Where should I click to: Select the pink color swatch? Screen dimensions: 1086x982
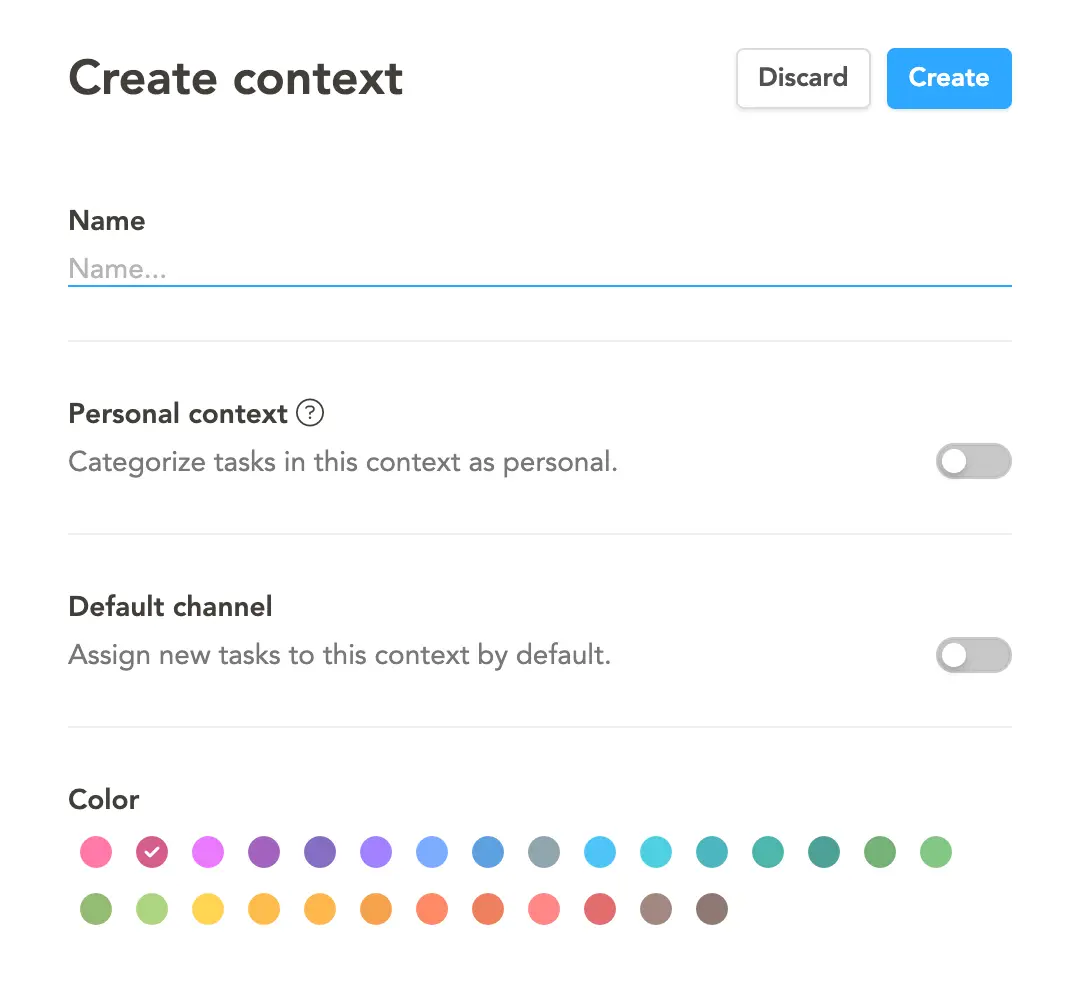[x=96, y=852]
